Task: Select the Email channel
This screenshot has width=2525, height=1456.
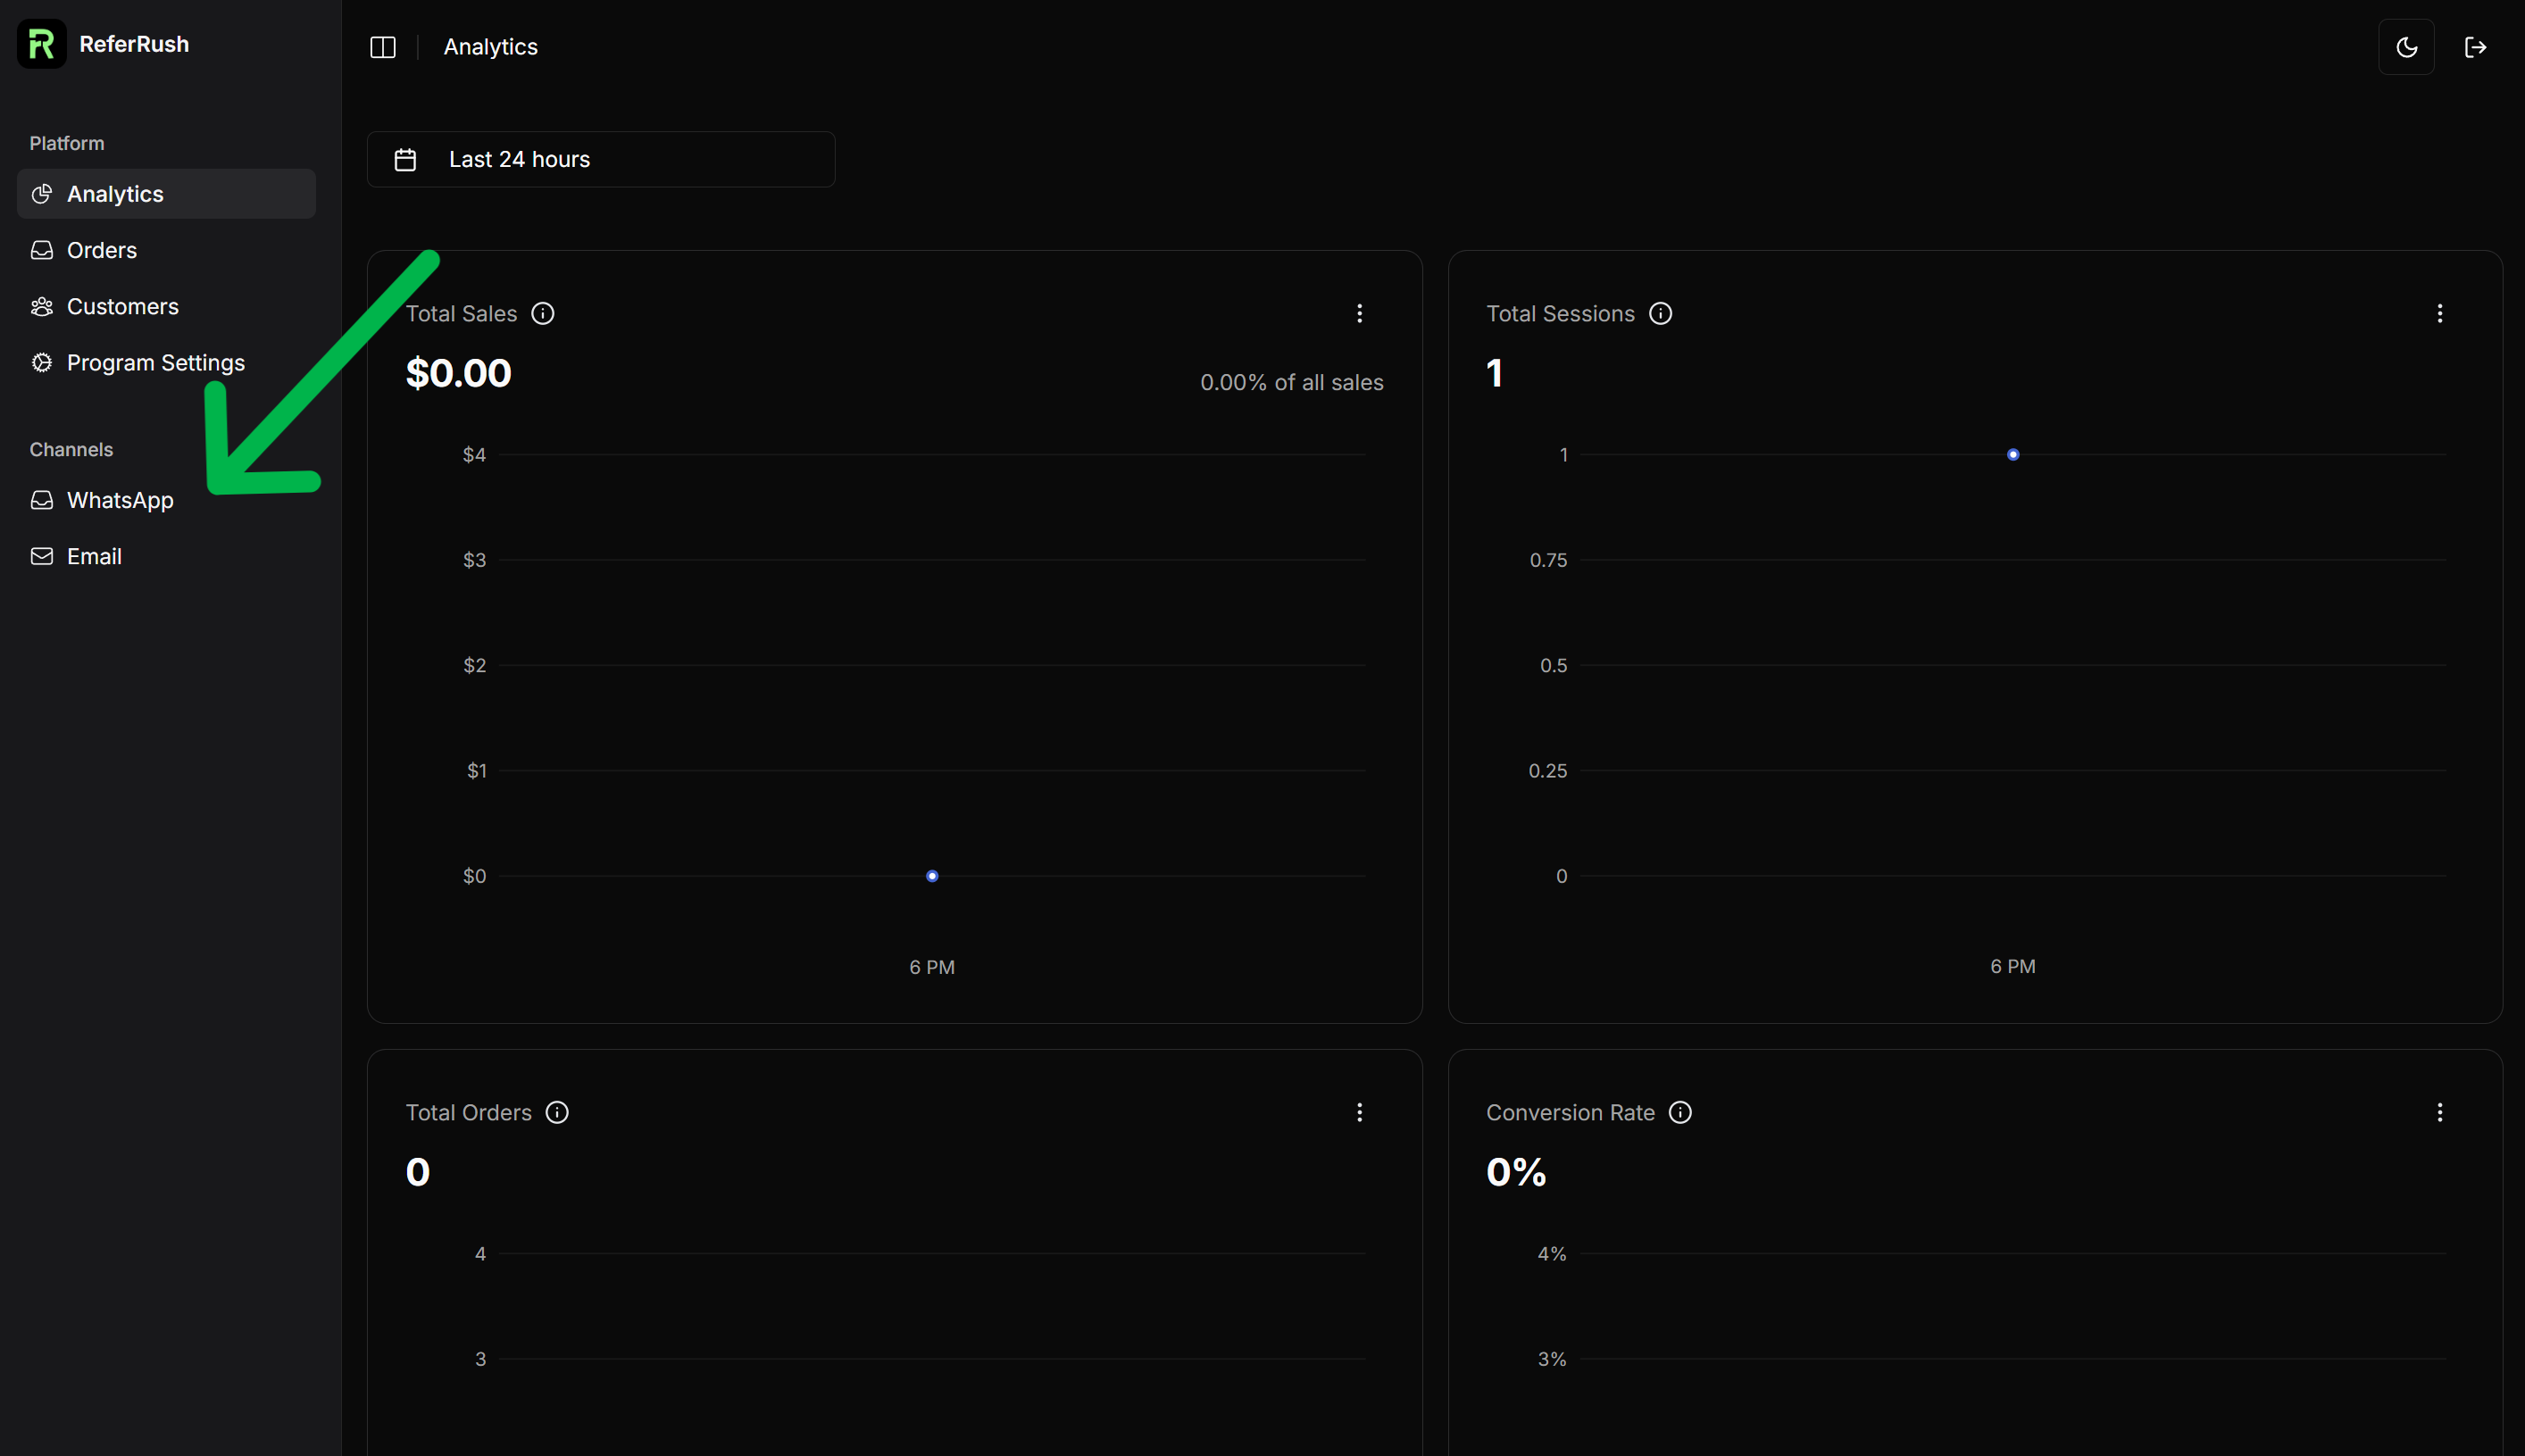Action: 94,556
